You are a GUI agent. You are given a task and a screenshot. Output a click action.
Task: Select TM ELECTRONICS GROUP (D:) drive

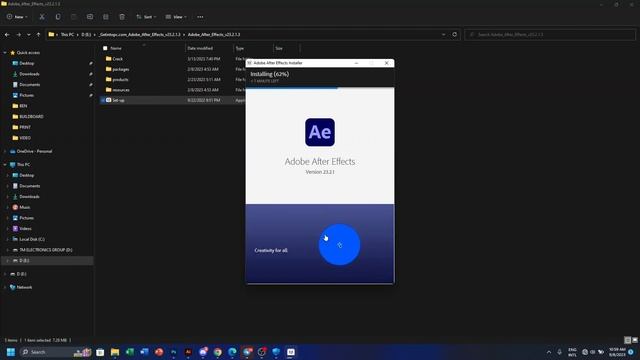(46, 250)
